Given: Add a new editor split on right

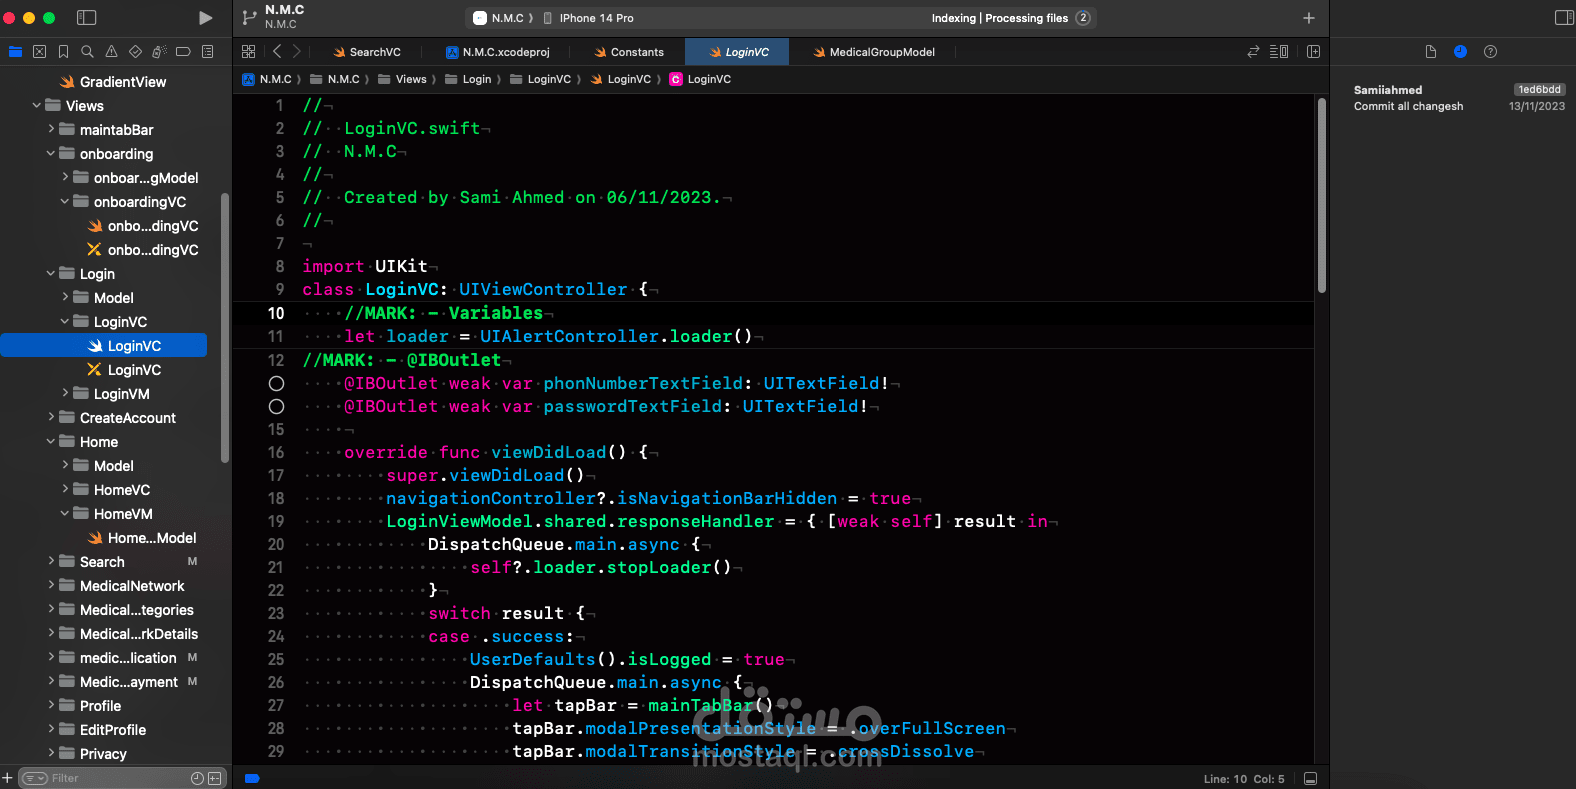Looking at the screenshot, I should (1313, 51).
